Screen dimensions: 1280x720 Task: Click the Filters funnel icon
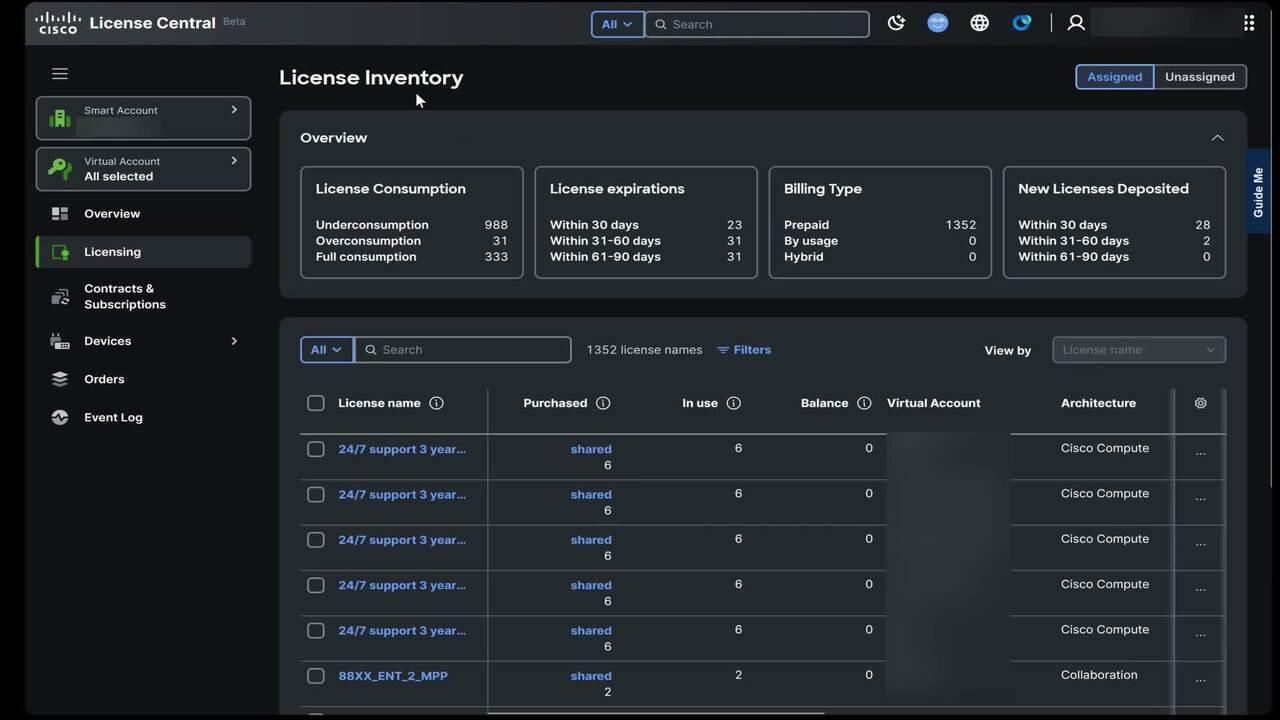coord(723,350)
